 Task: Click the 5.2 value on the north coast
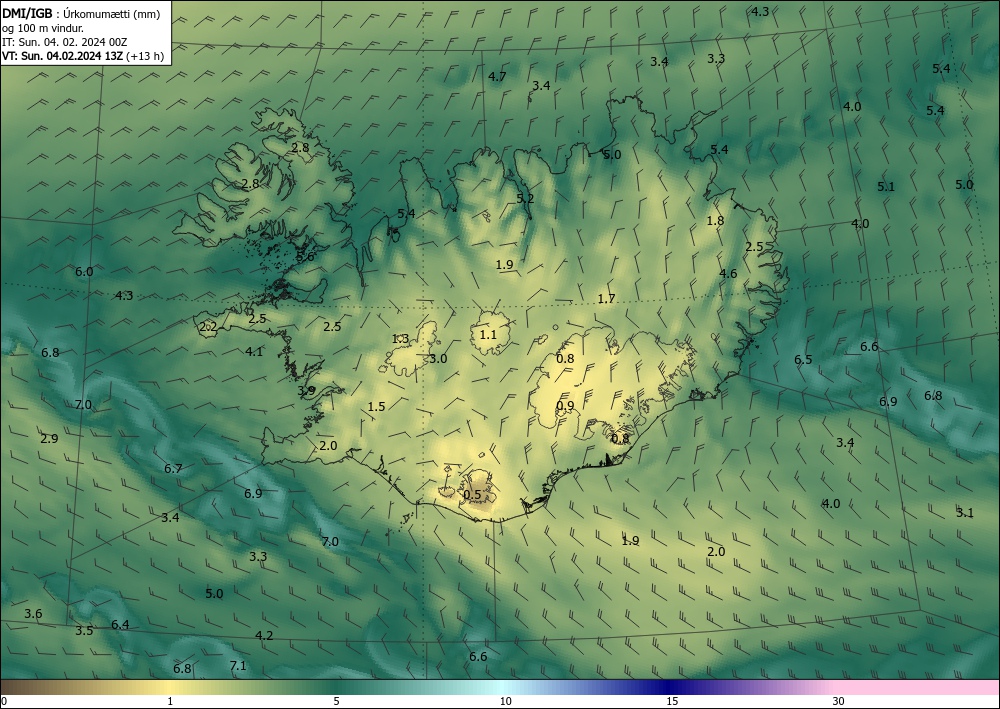click(x=525, y=198)
